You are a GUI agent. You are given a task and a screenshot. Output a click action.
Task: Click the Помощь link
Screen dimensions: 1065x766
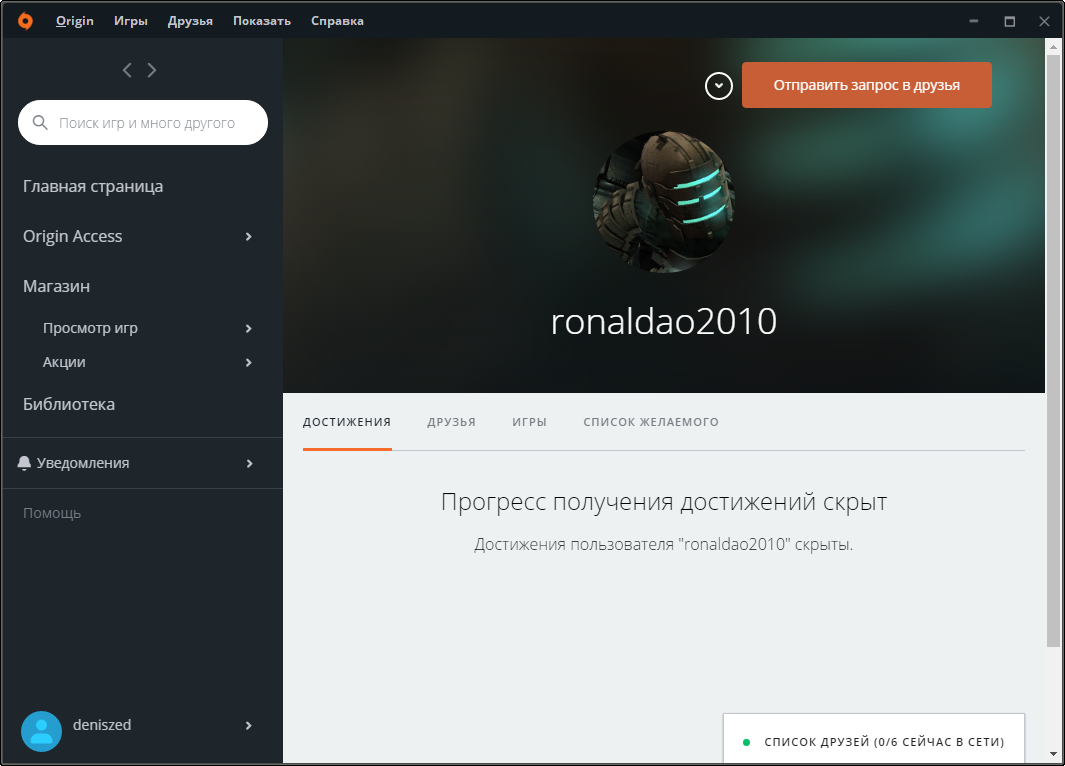tap(52, 513)
